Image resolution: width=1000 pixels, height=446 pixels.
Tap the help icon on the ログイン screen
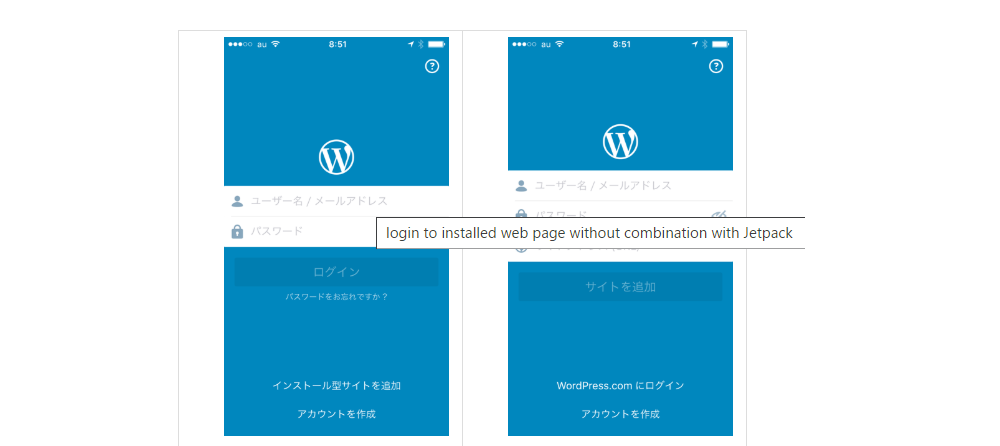pyautogui.click(x=432, y=66)
